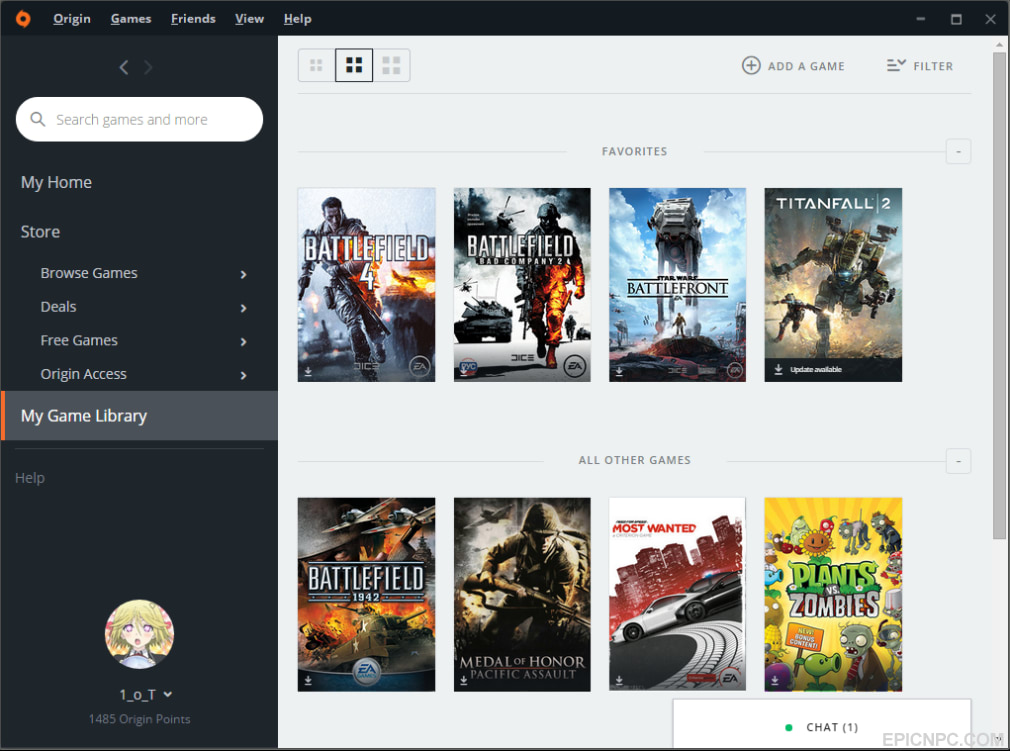The image size is (1010, 751).
Task: Open the View menu
Action: point(249,19)
